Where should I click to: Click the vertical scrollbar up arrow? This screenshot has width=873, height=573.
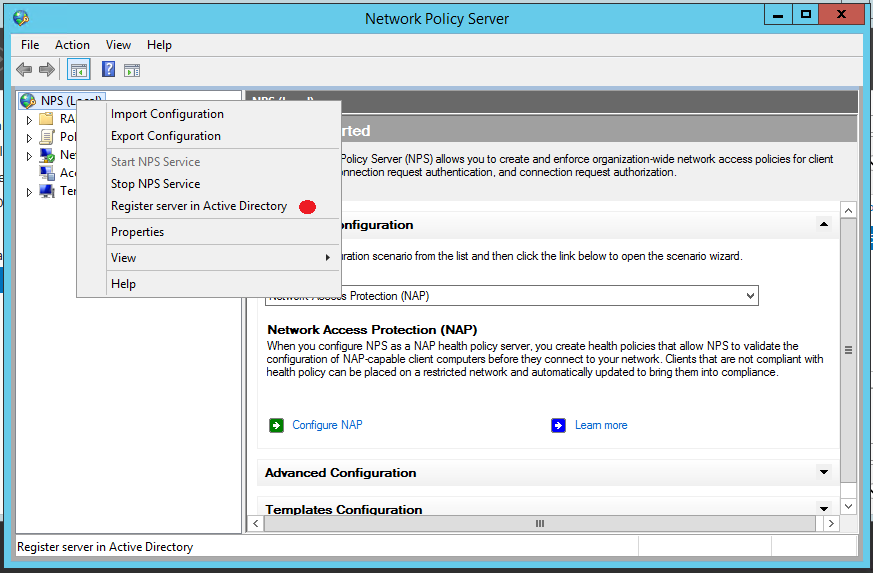click(x=848, y=210)
